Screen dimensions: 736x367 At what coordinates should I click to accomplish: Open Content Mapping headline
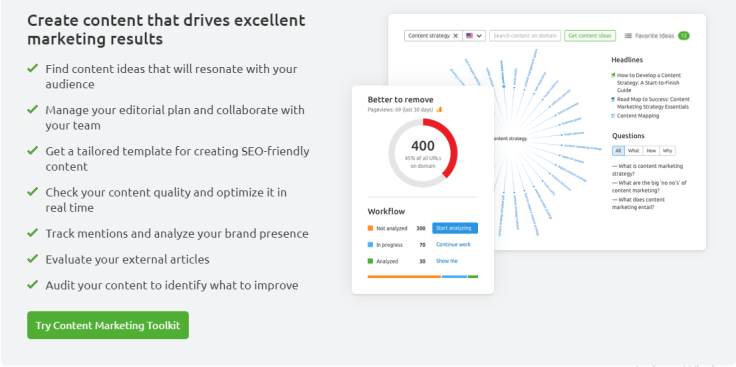tap(638, 115)
